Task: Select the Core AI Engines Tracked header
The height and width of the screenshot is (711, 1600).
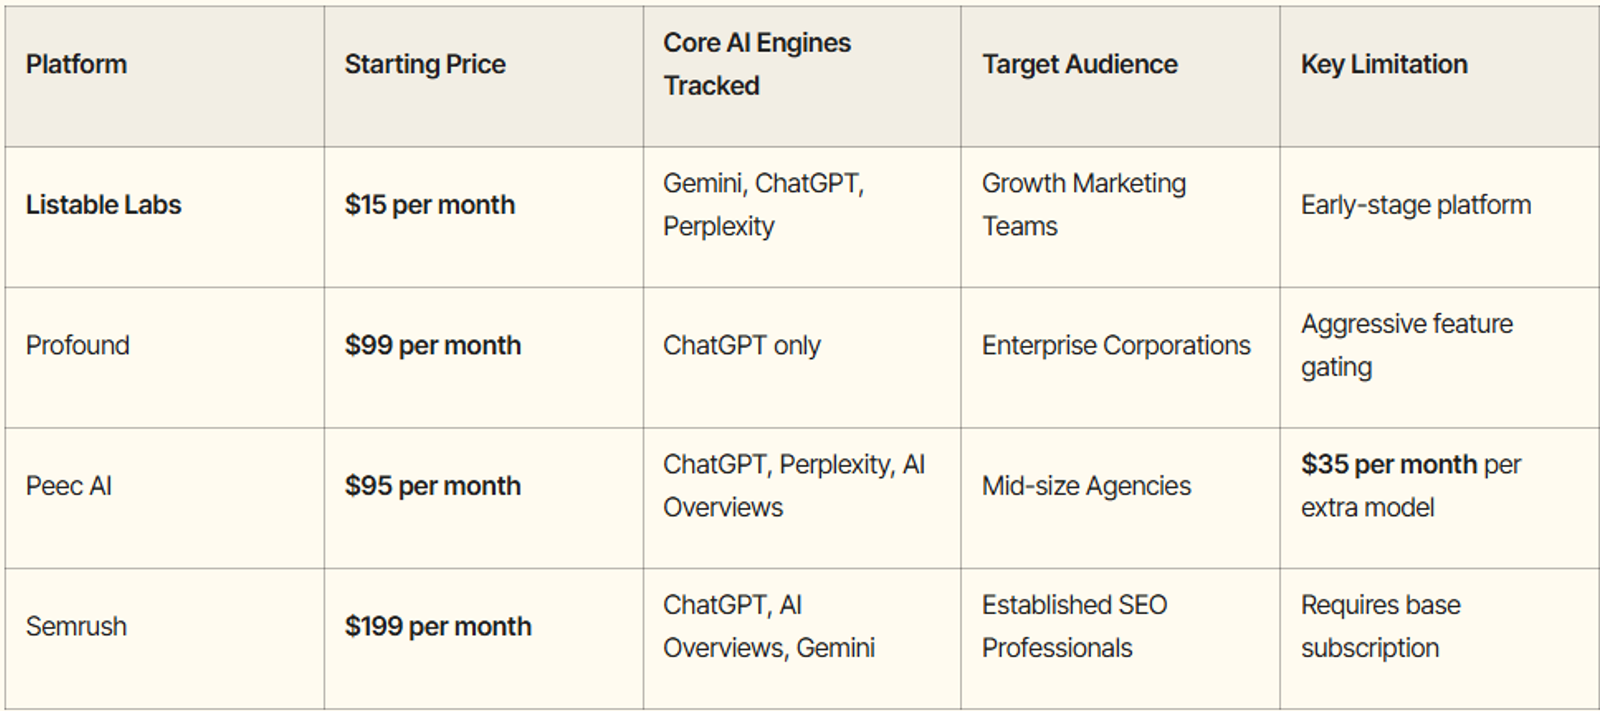Action: [x=757, y=64]
